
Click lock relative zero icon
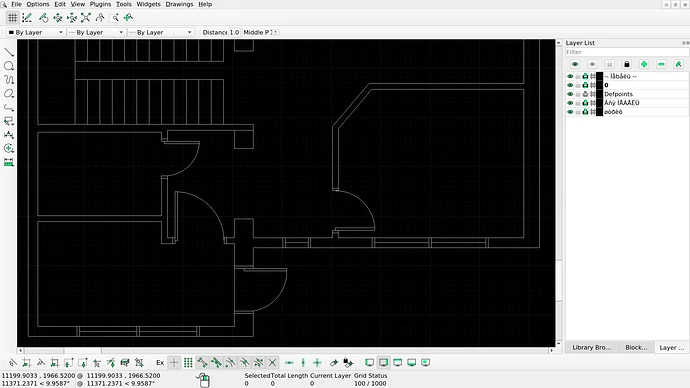(348, 363)
